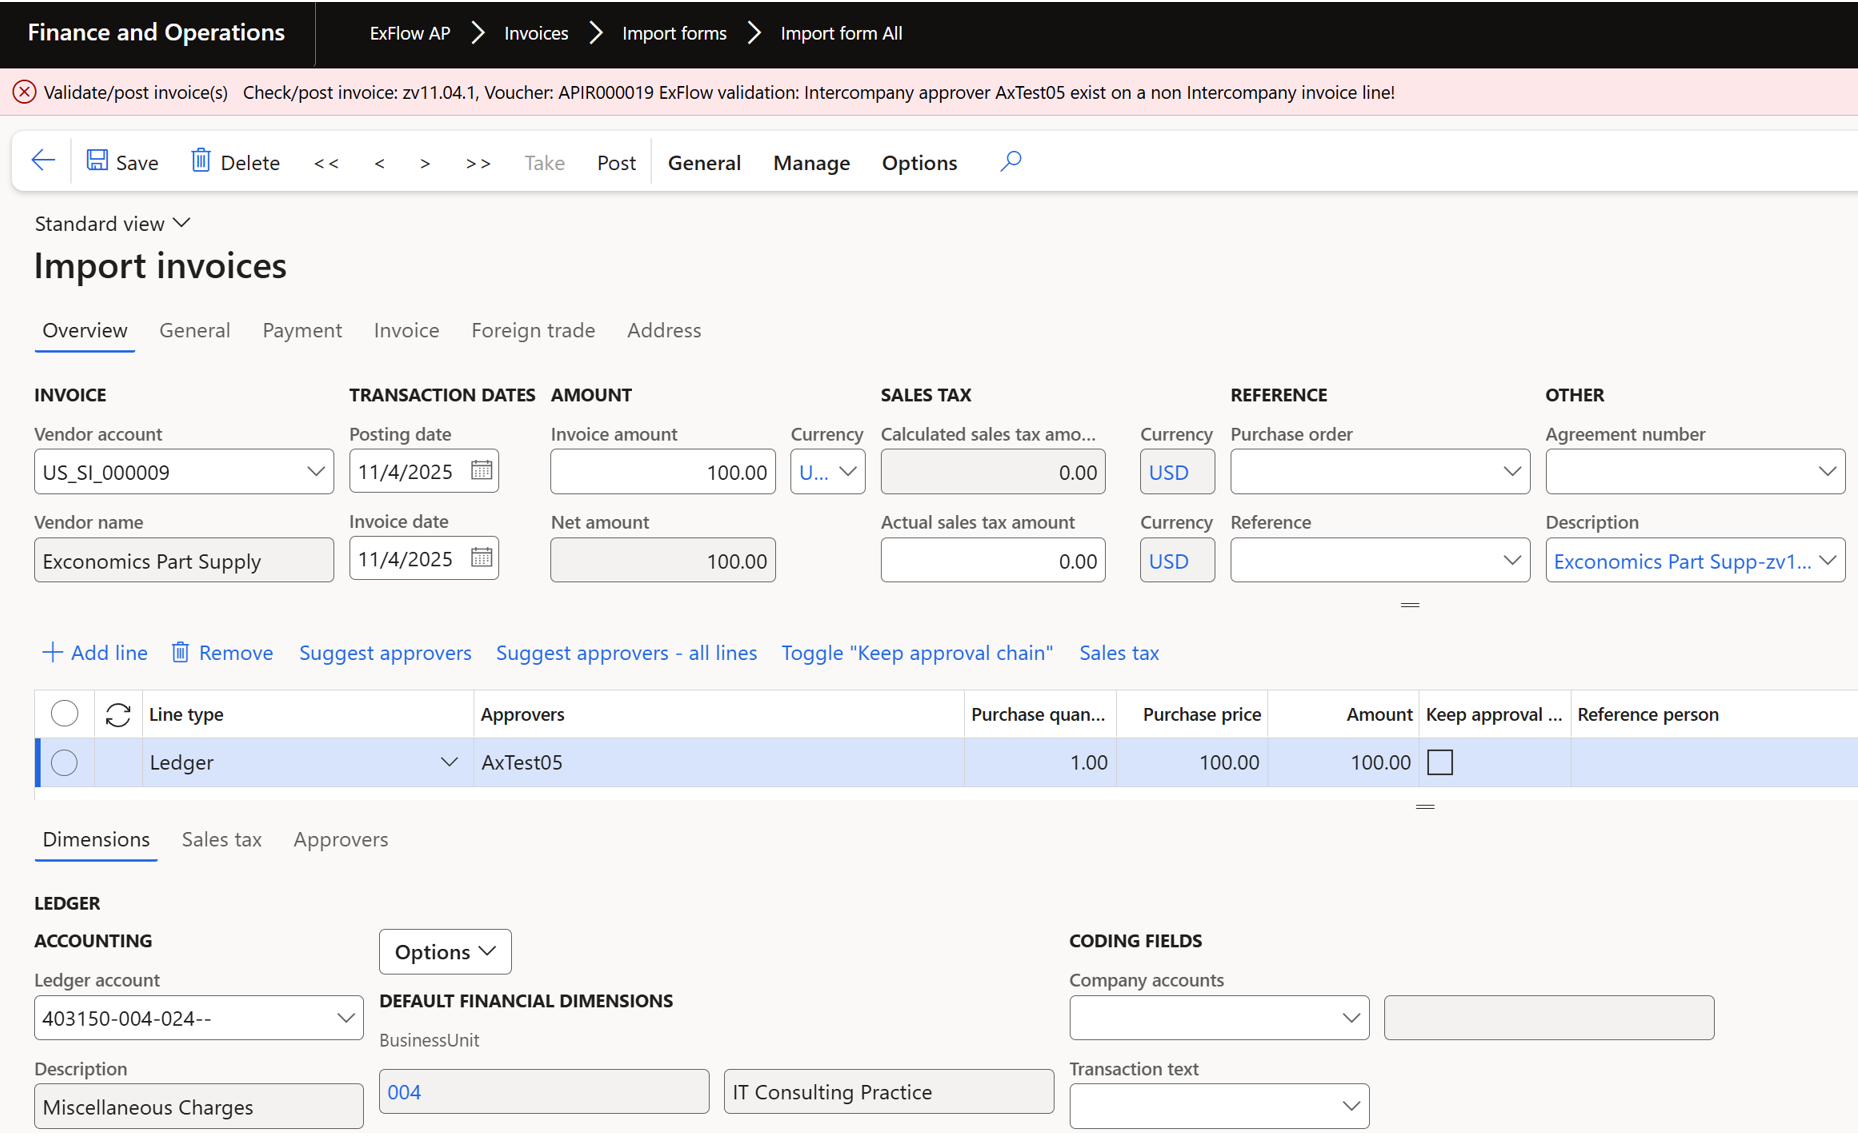1858x1141 pixels.
Task: Select the Ledger row radio button
Action: click(x=64, y=763)
